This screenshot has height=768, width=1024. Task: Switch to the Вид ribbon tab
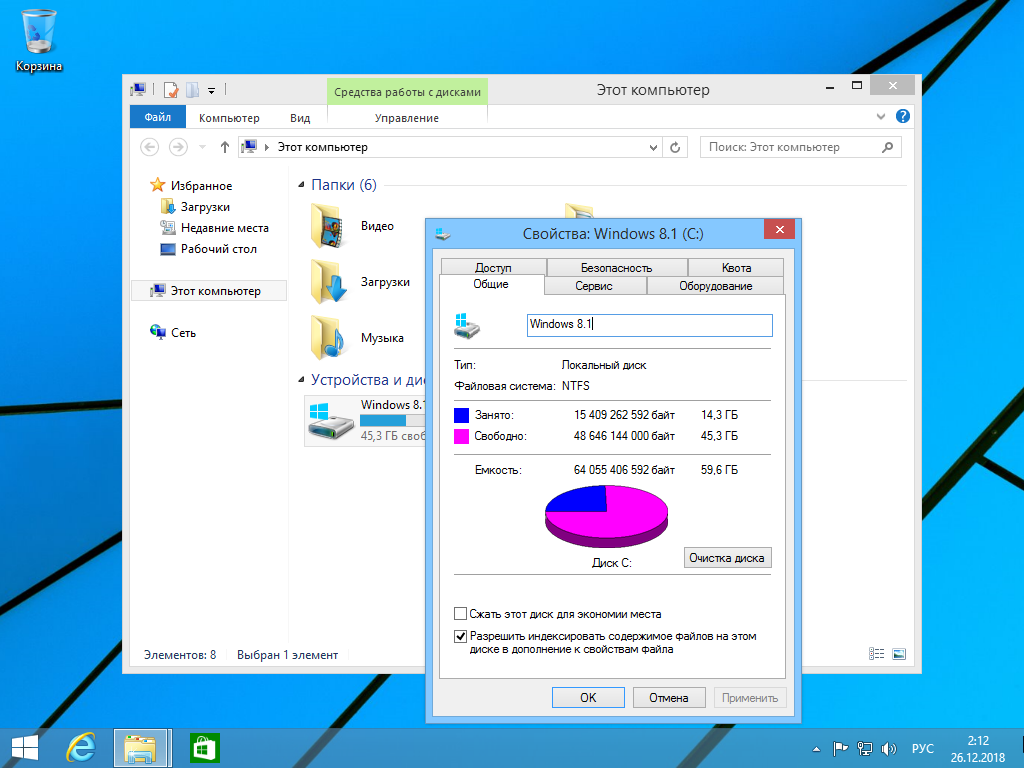click(300, 118)
